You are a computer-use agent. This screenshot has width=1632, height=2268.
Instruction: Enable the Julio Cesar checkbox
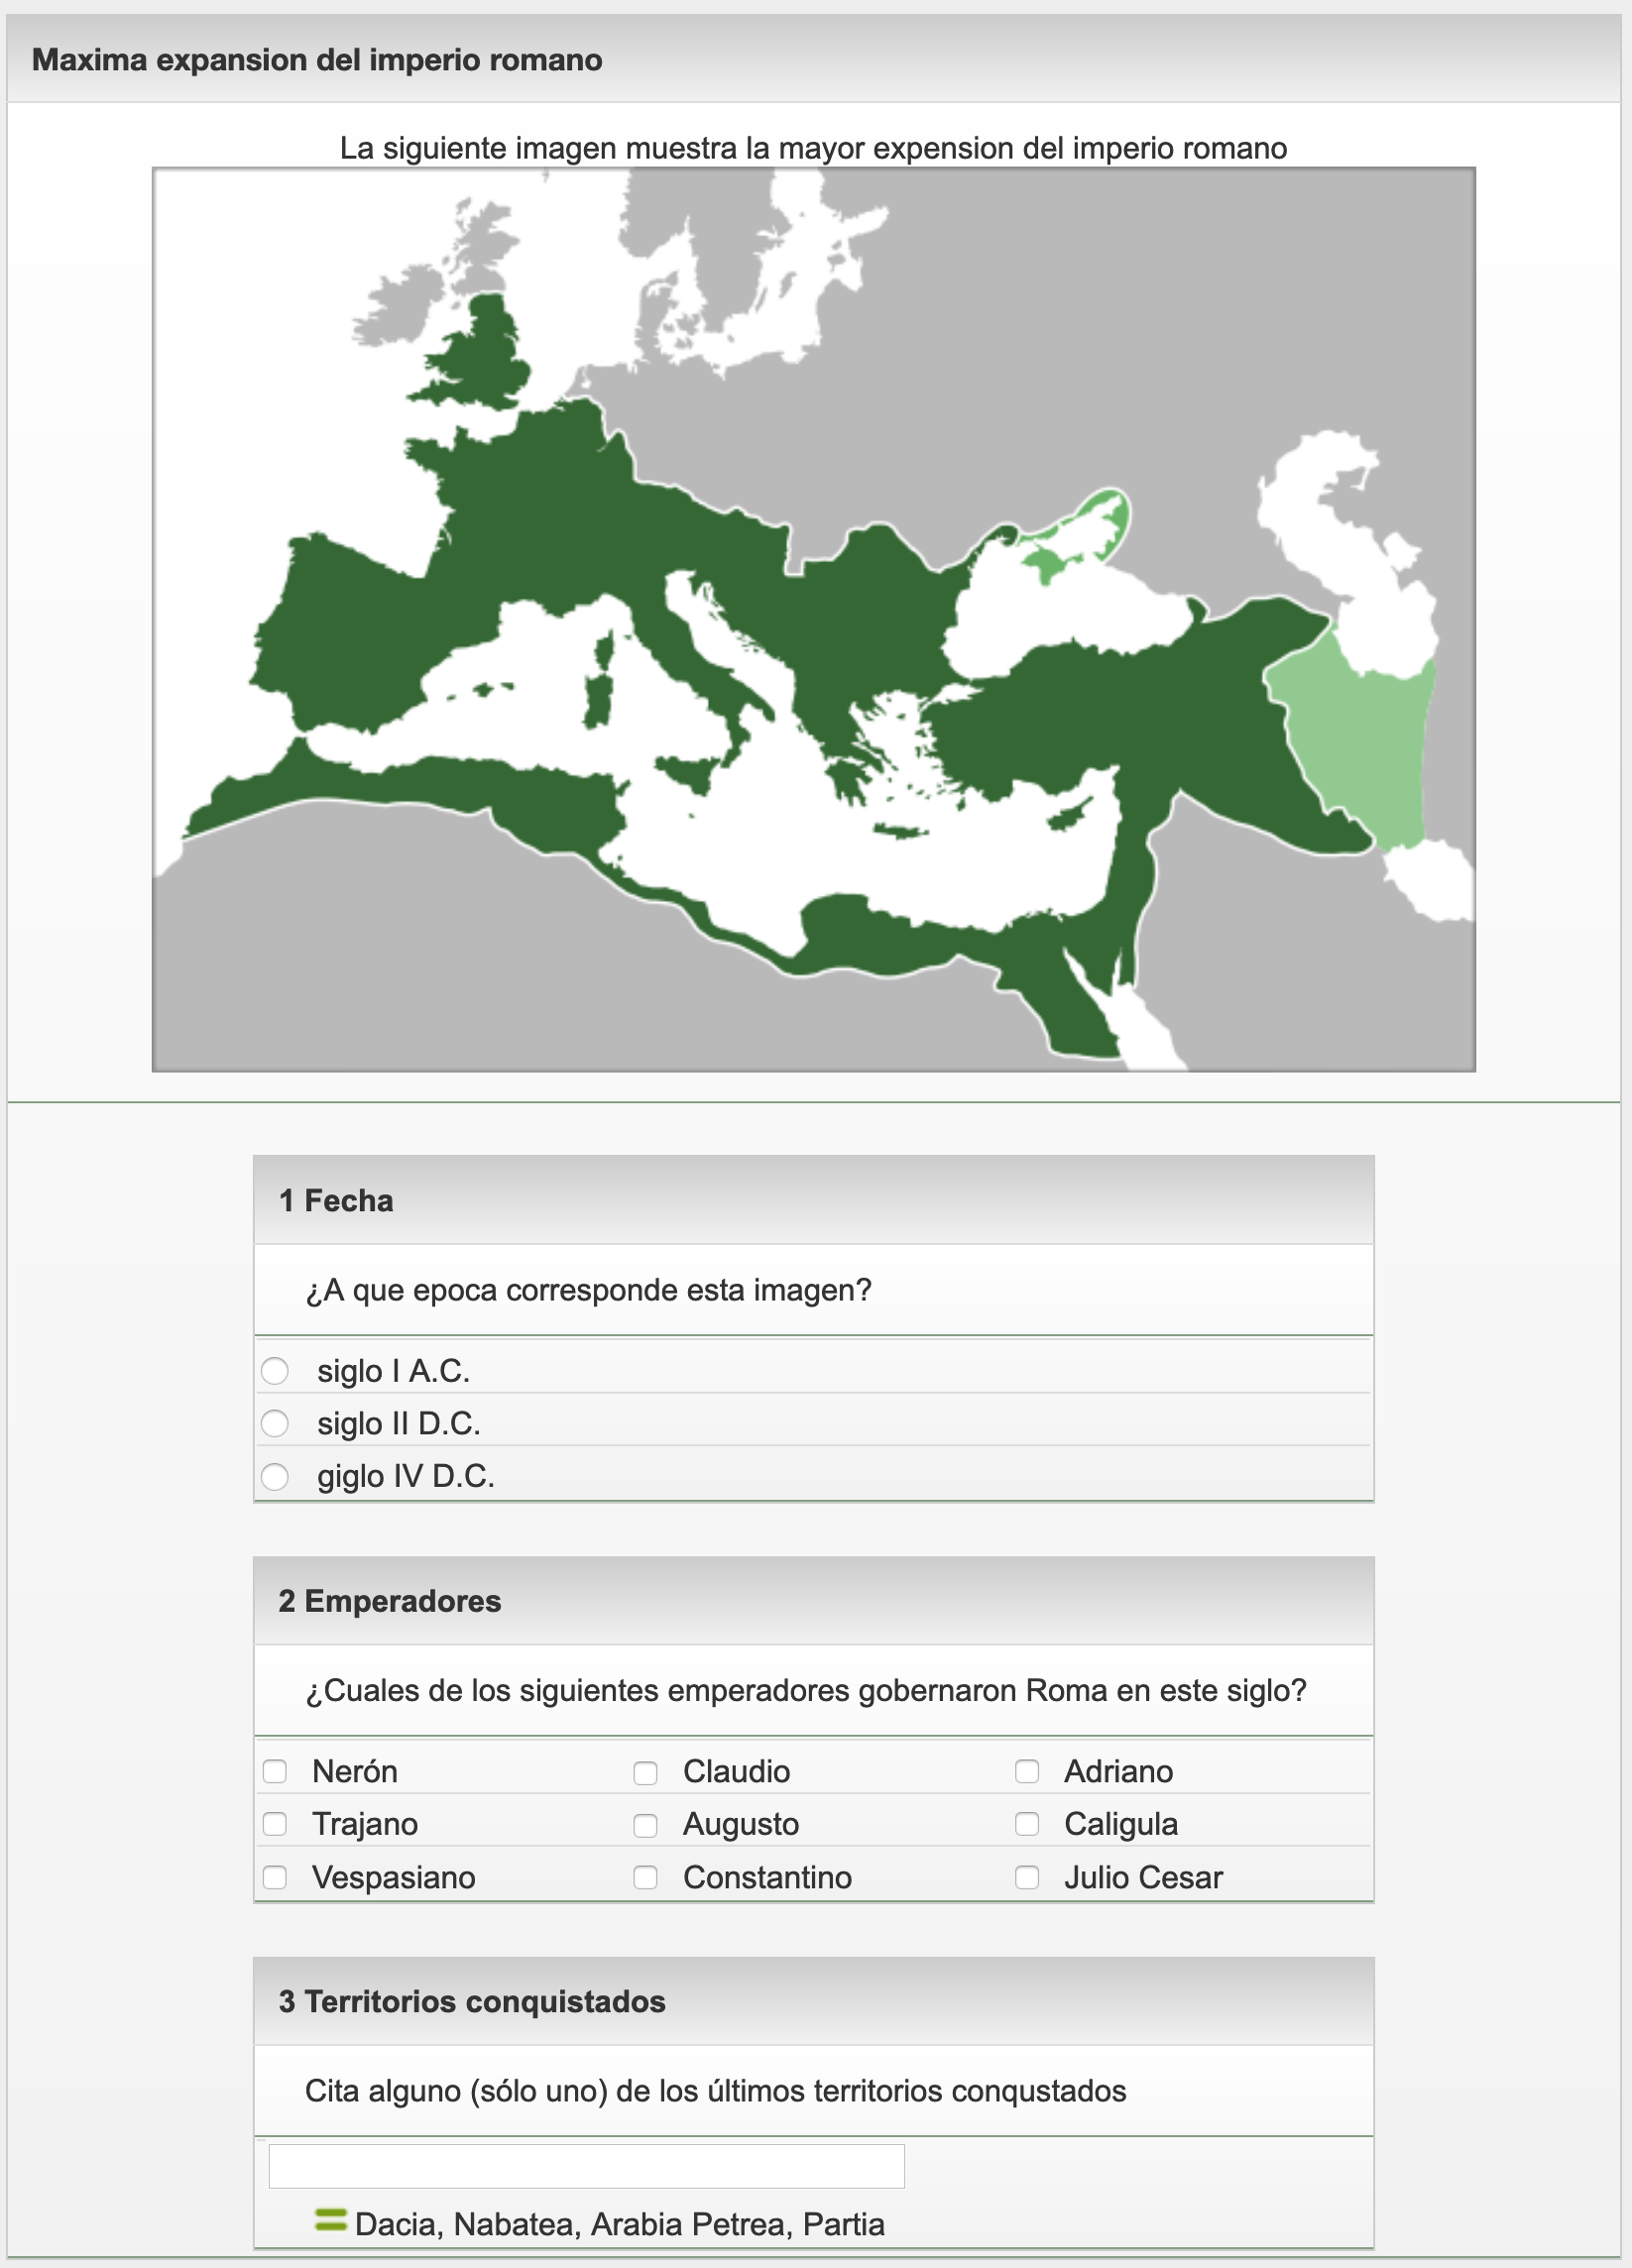[1027, 1877]
